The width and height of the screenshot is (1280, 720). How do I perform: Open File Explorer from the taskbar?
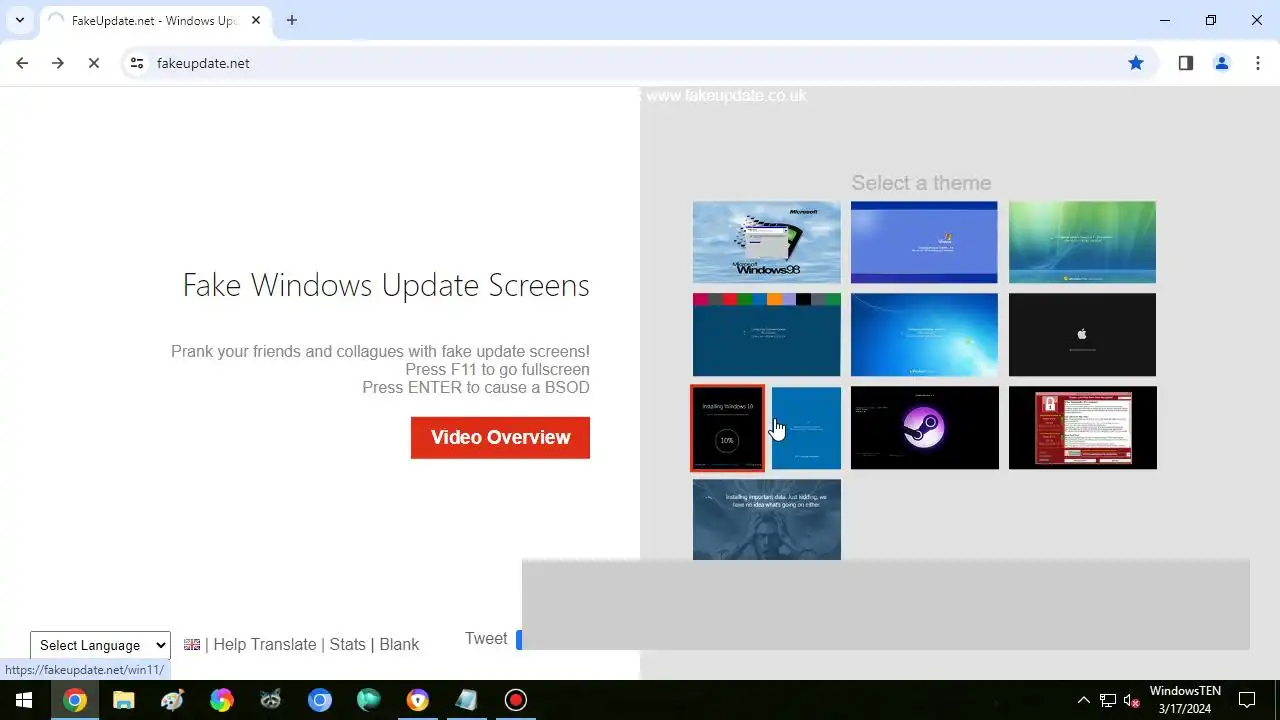click(x=123, y=700)
